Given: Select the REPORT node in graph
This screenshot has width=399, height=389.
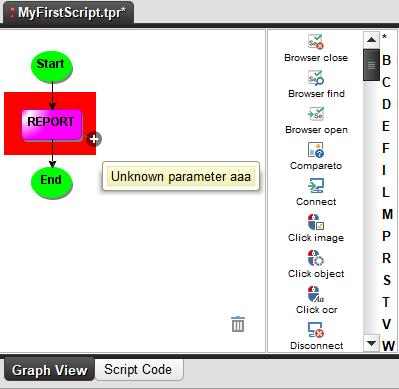Looking at the screenshot, I should [x=52, y=124].
